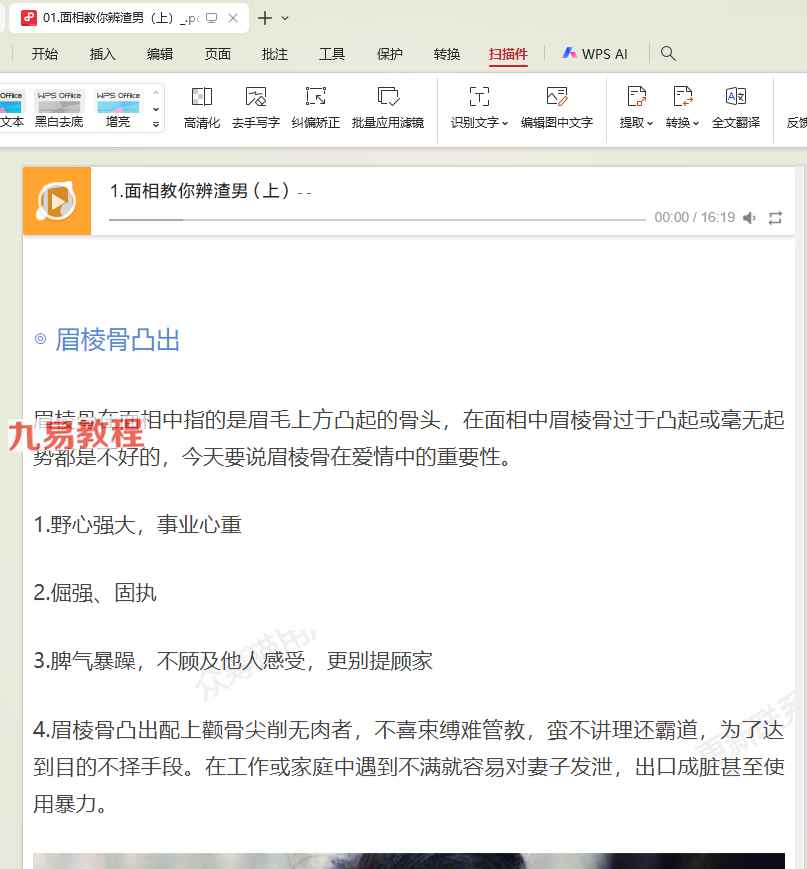Apply the 黑白去底 filter preset

click(59, 108)
